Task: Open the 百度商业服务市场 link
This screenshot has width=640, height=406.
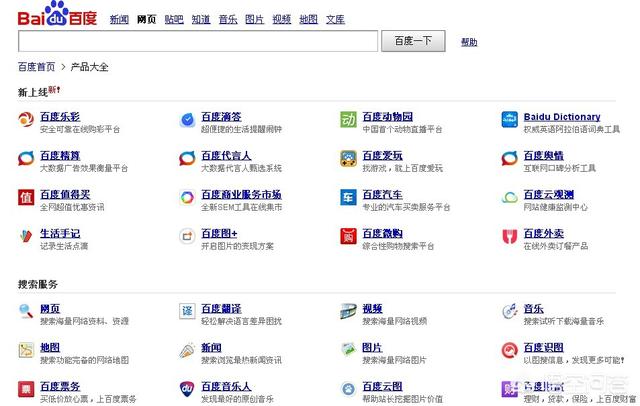Action: pyautogui.click(x=241, y=195)
